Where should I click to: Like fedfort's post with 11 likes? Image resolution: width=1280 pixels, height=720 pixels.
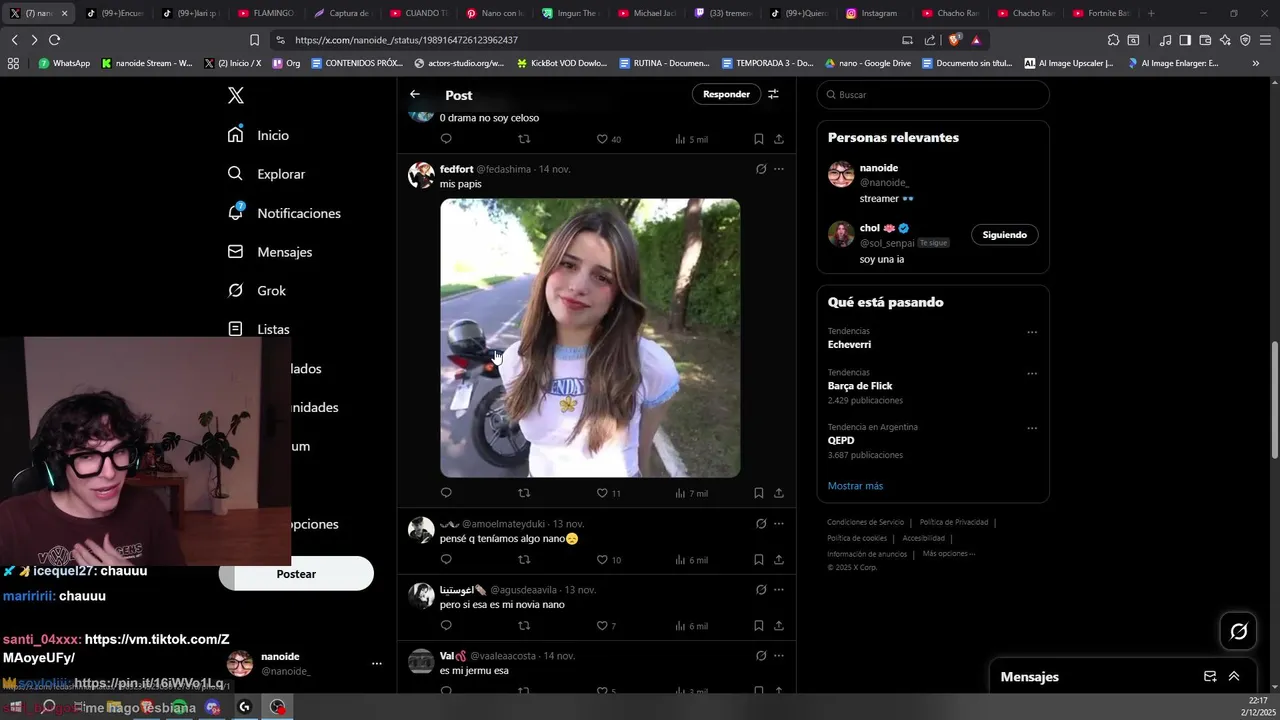coord(608,493)
